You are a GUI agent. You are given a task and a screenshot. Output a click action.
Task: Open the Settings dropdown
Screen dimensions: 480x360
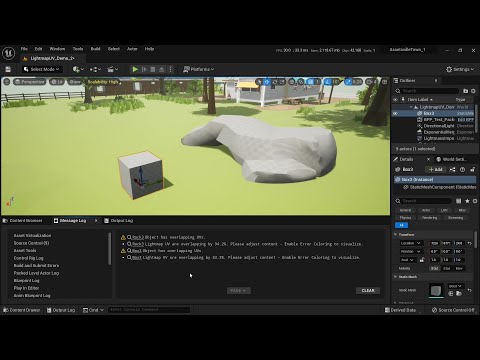pyautogui.click(x=460, y=69)
